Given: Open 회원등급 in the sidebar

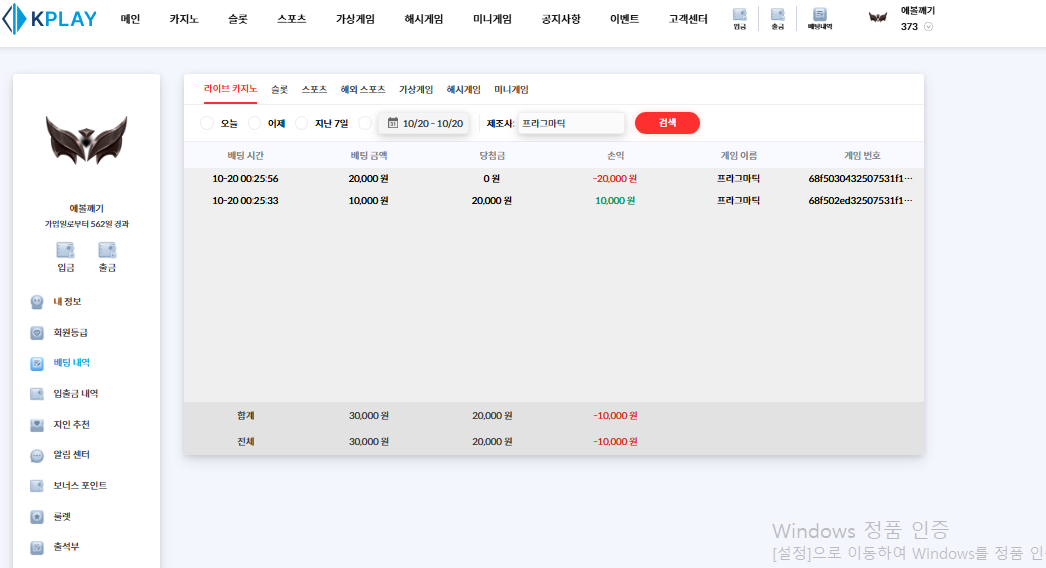Looking at the screenshot, I should (x=76, y=332).
